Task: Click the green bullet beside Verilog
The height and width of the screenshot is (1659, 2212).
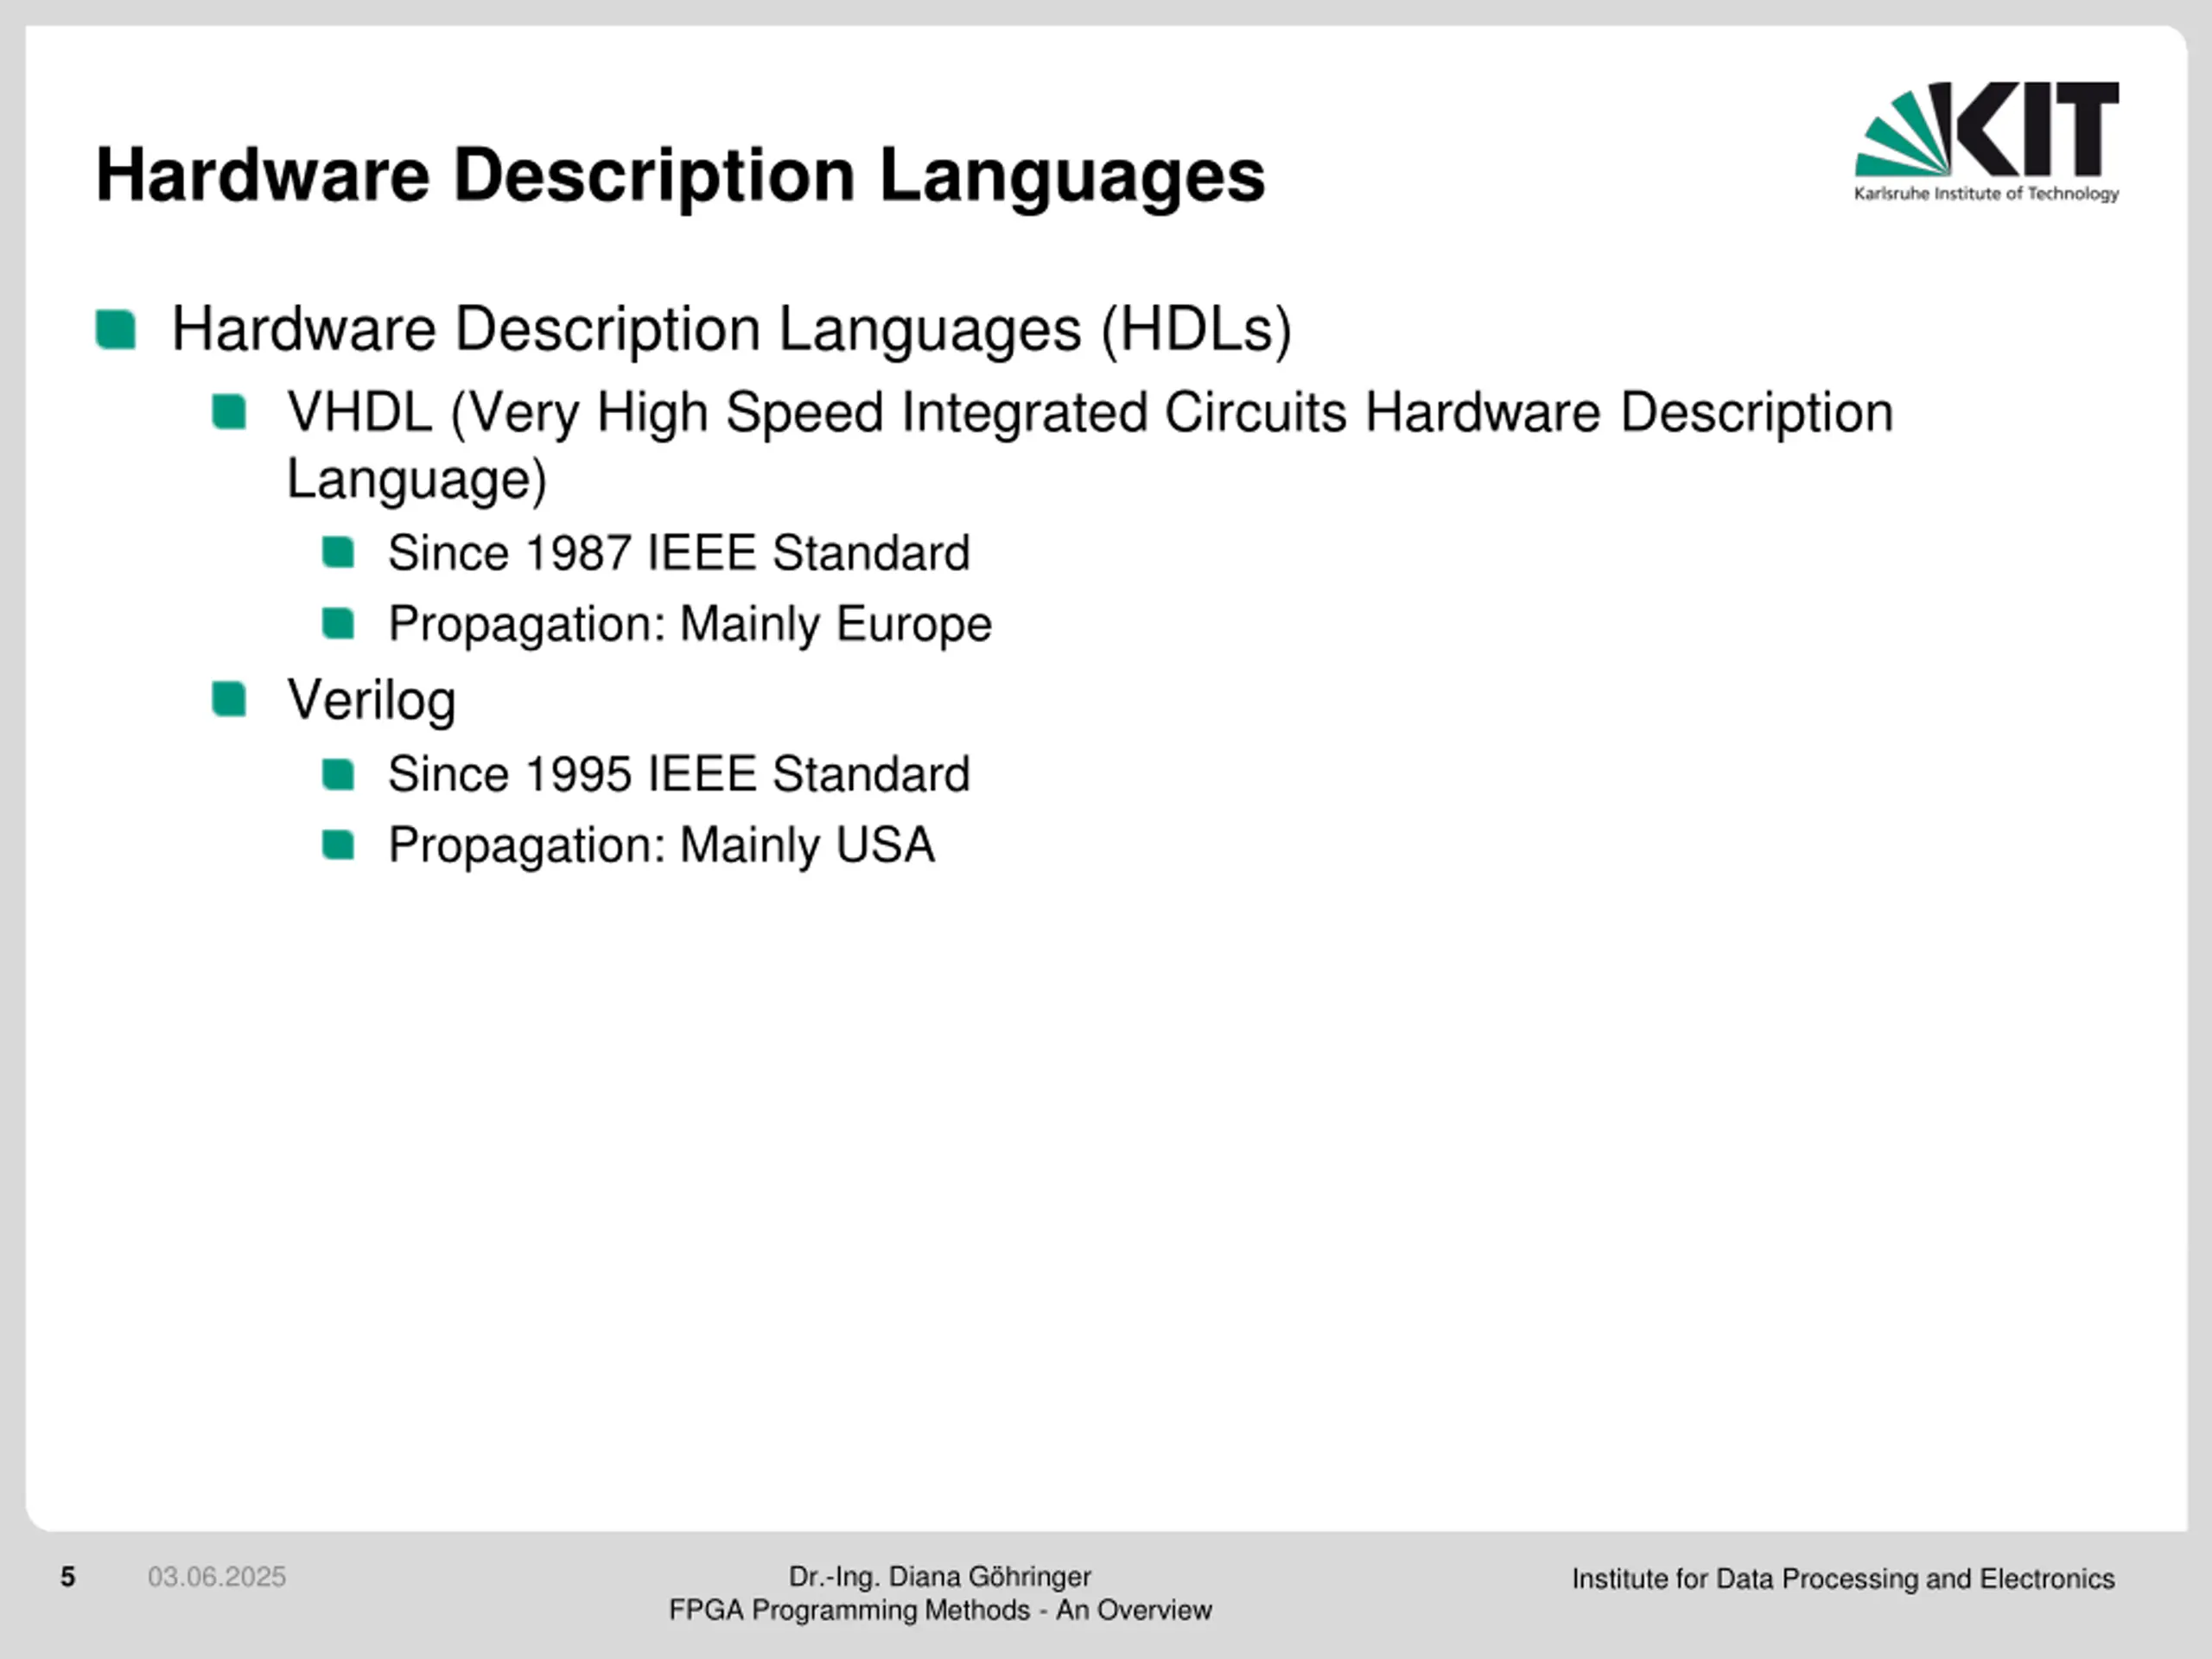Action: pos(229,699)
